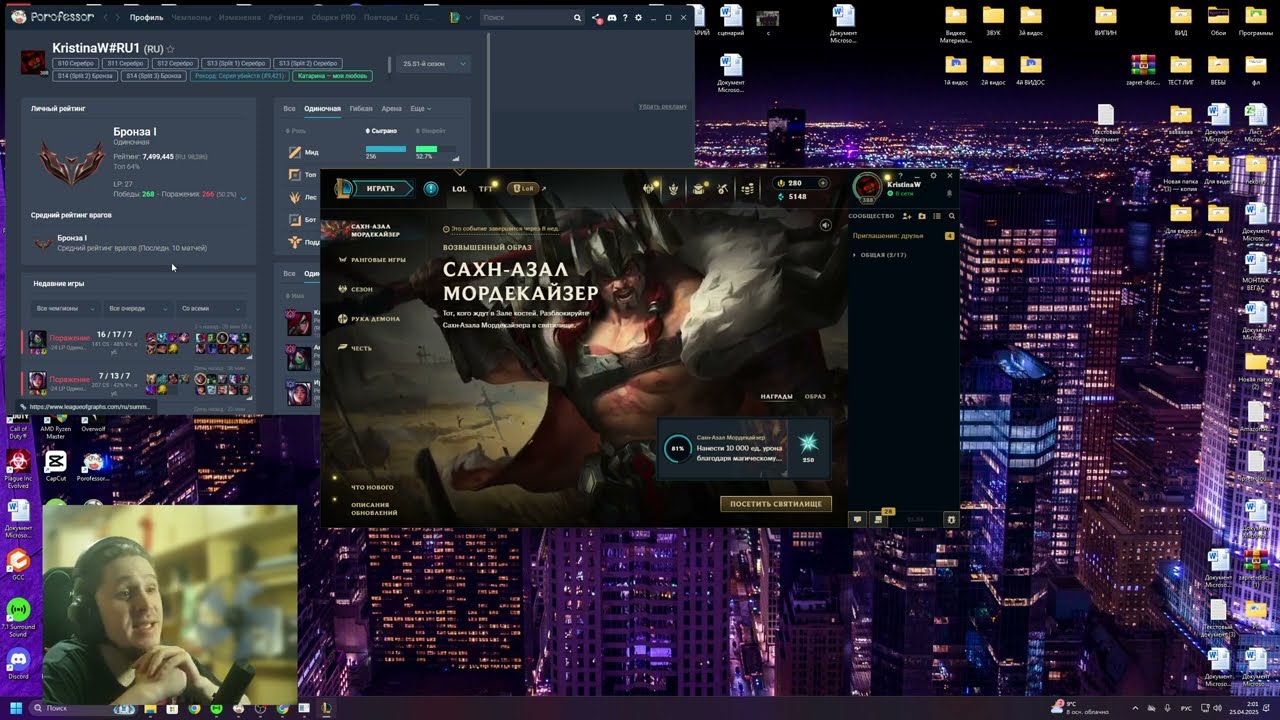Screen dimensions: 1280x720
Task: Click the search magnifier in Porofessor
Action: coord(577,17)
